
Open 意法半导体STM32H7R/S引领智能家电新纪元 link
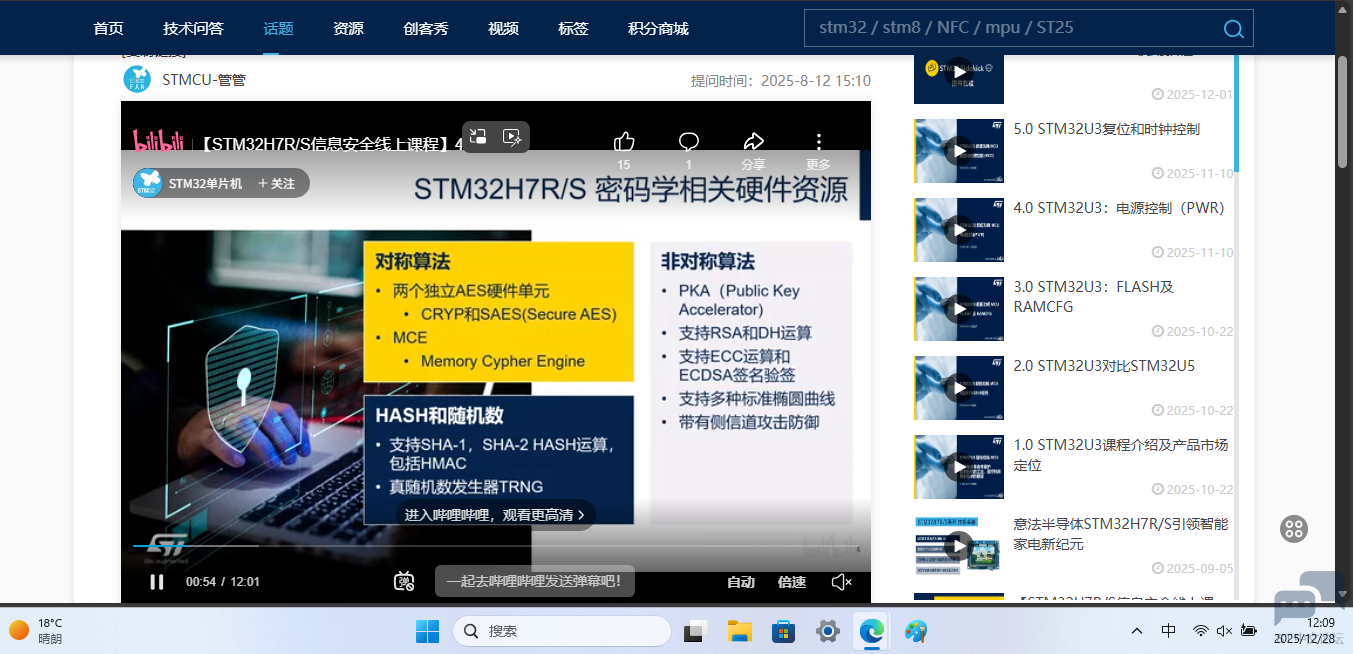click(x=1121, y=534)
